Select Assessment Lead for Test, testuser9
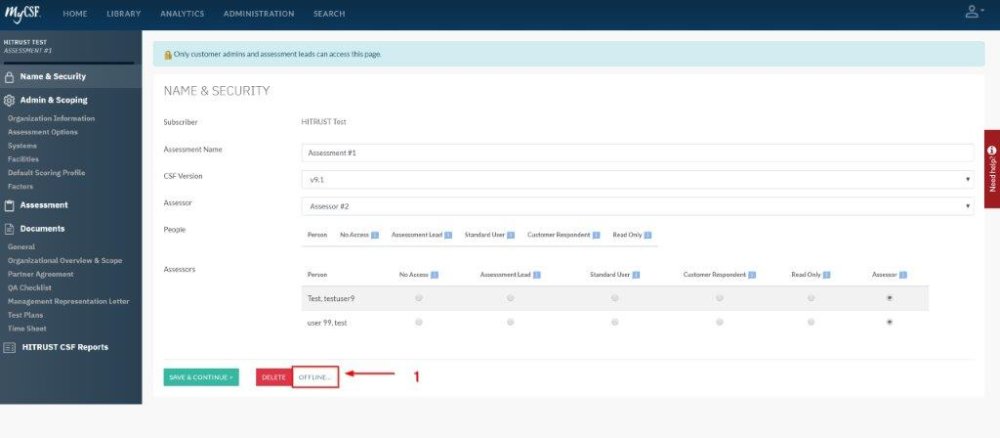Screen dimensions: 1000x438 (x=510, y=298)
